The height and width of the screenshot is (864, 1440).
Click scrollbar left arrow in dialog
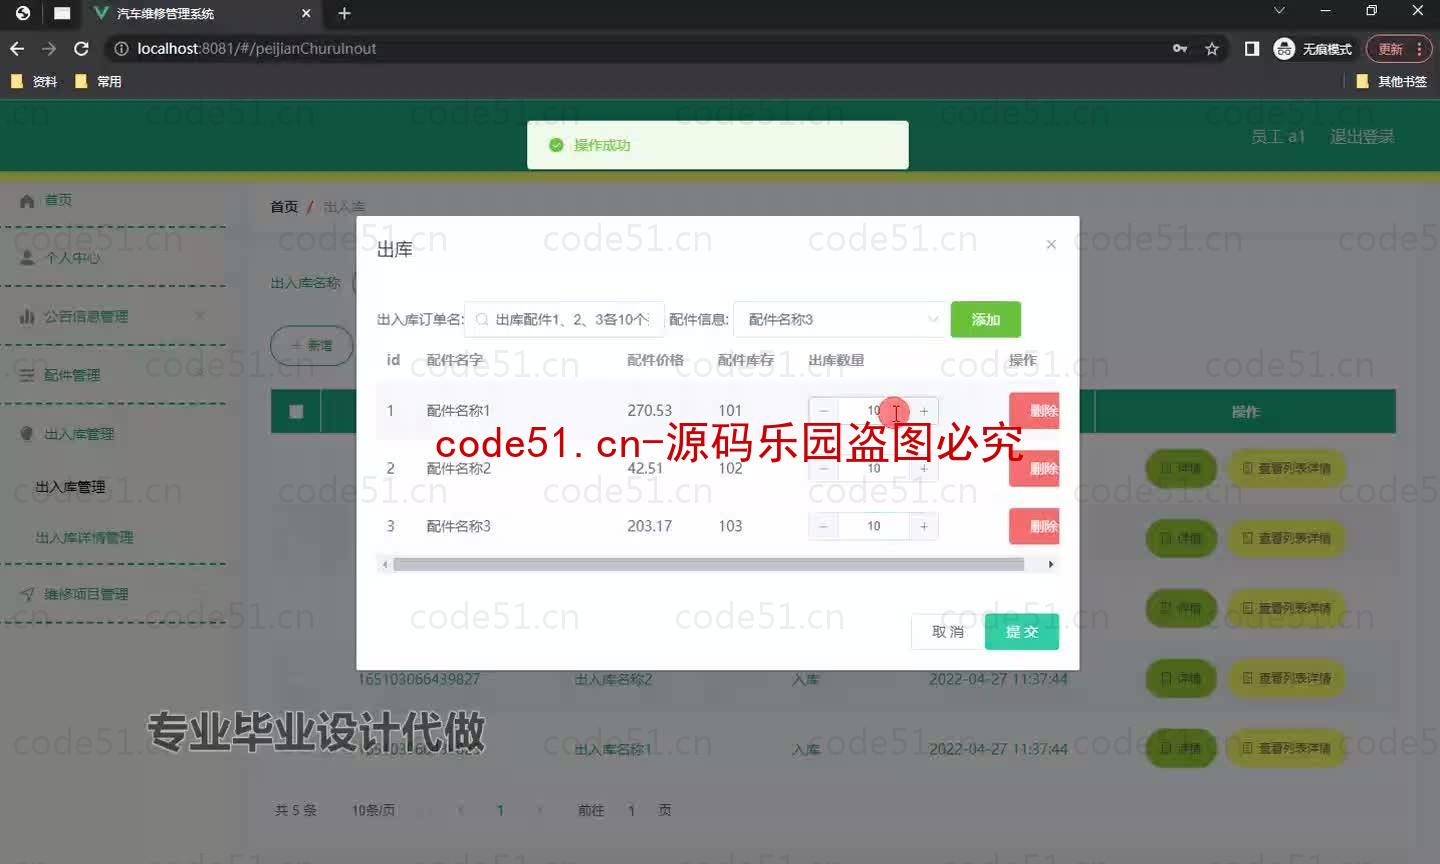(384, 564)
